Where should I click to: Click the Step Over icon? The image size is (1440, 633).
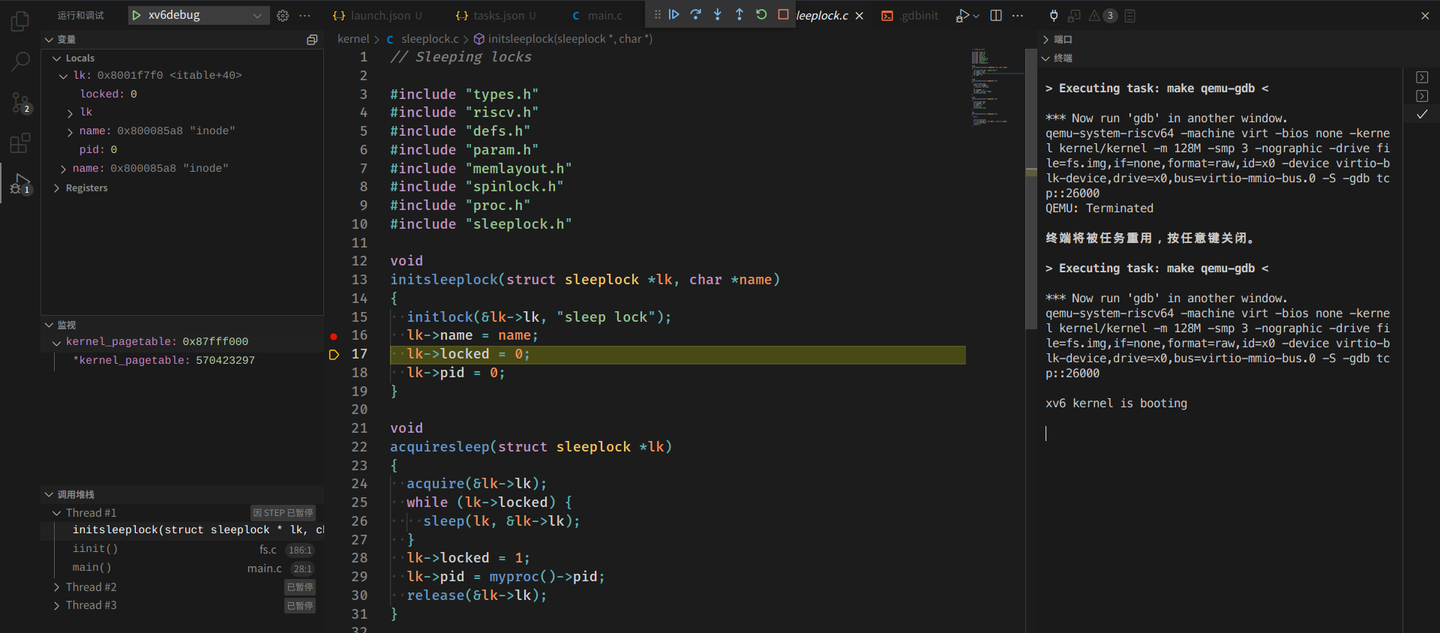pyautogui.click(x=696, y=14)
